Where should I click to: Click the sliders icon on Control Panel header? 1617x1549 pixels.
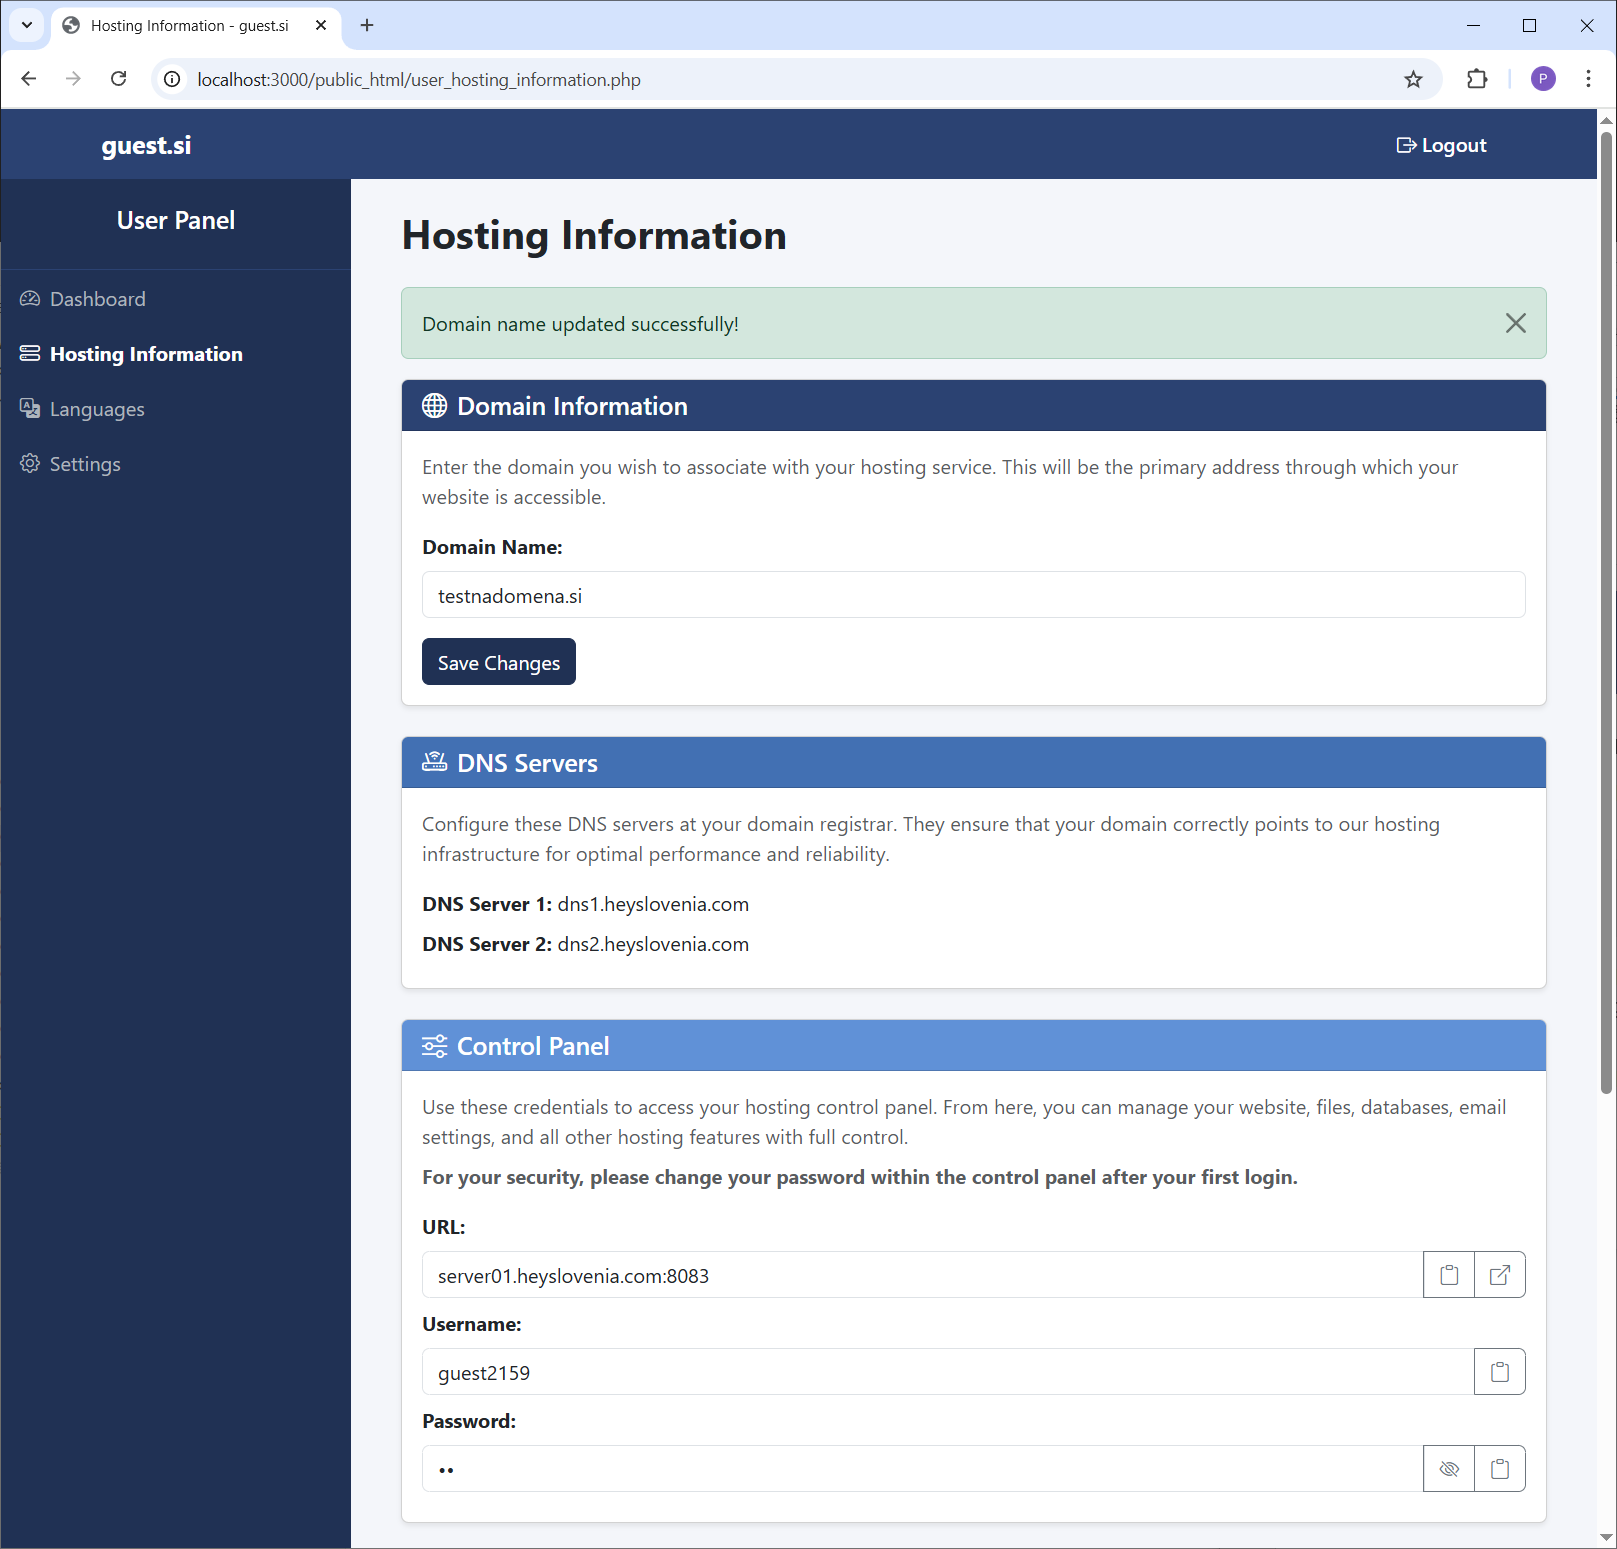(x=434, y=1045)
